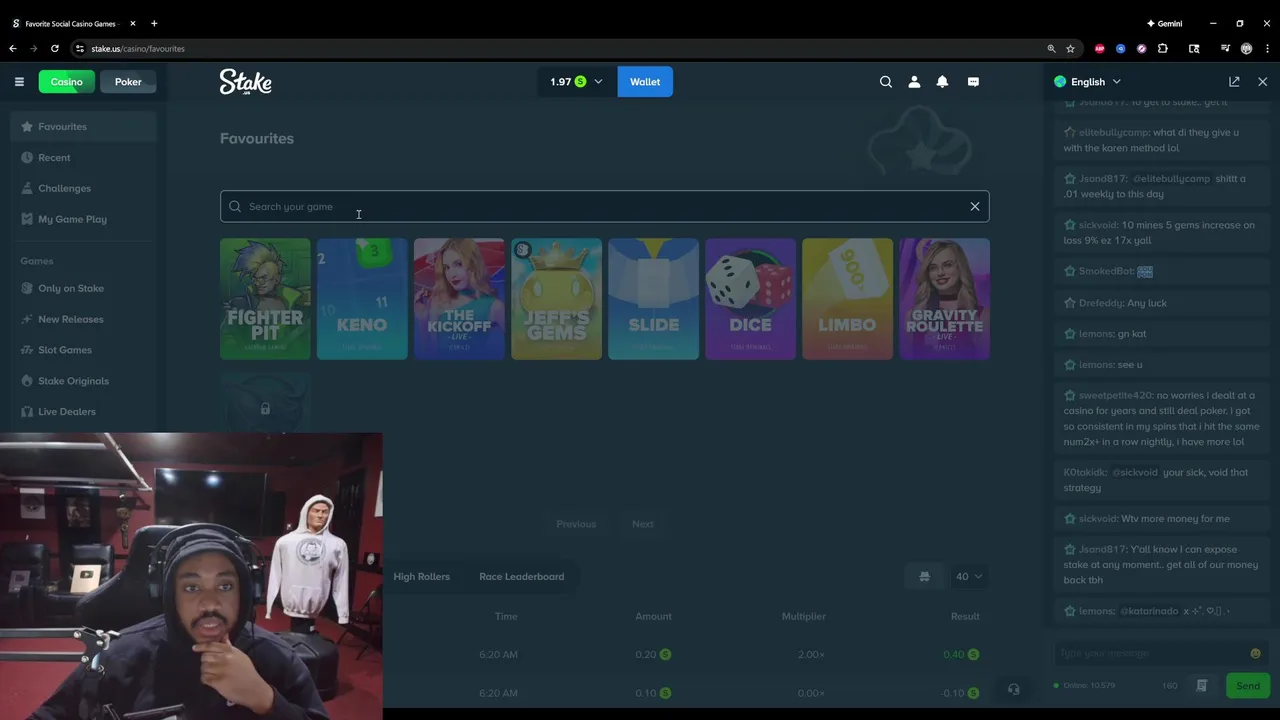Screen dimensions: 1280x720
Task: Pop out the chat window
Action: point(1234,82)
